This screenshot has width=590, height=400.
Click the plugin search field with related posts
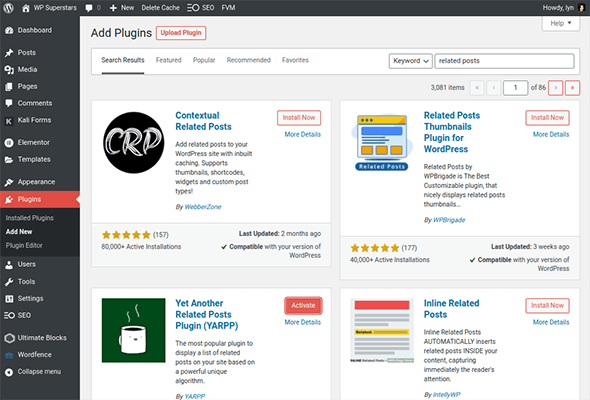504,61
